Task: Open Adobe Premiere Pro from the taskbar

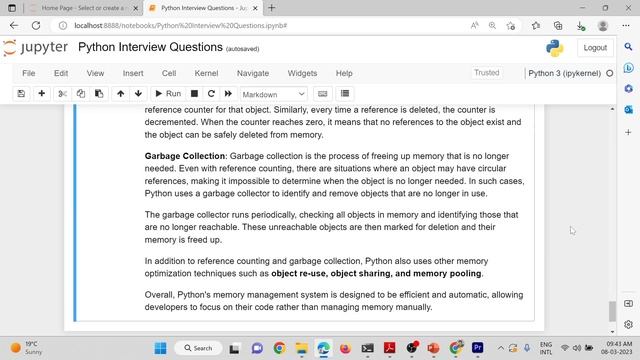Action: (x=478, y=348)
